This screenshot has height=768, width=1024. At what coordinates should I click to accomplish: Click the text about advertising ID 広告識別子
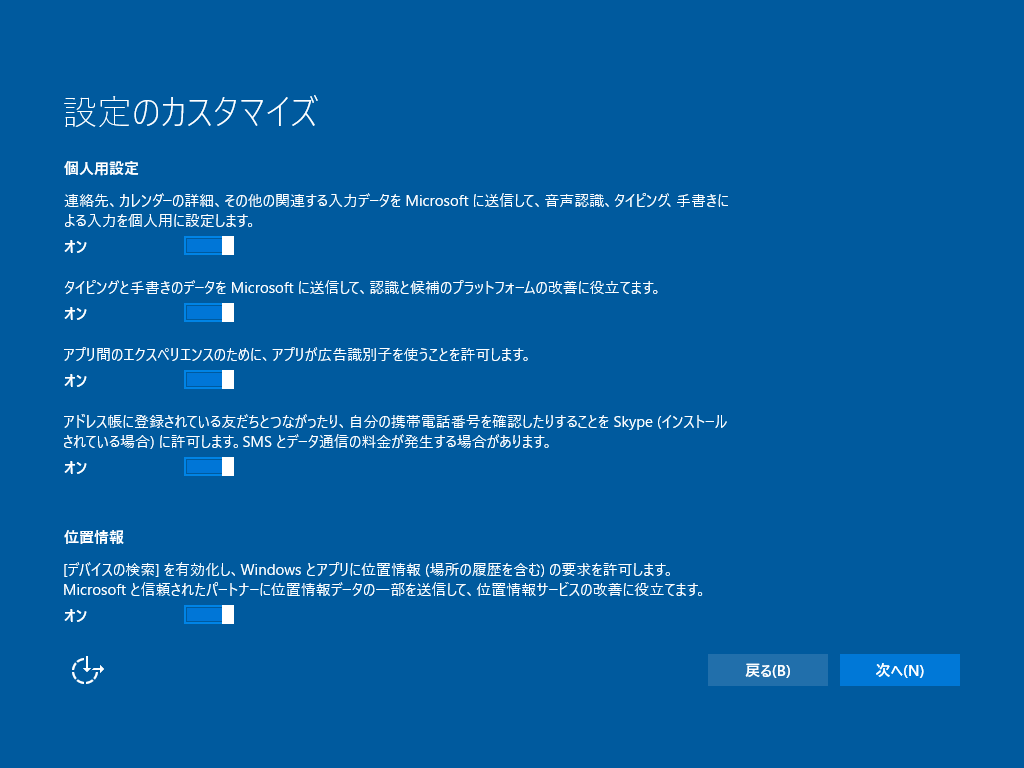pos(296,355)
